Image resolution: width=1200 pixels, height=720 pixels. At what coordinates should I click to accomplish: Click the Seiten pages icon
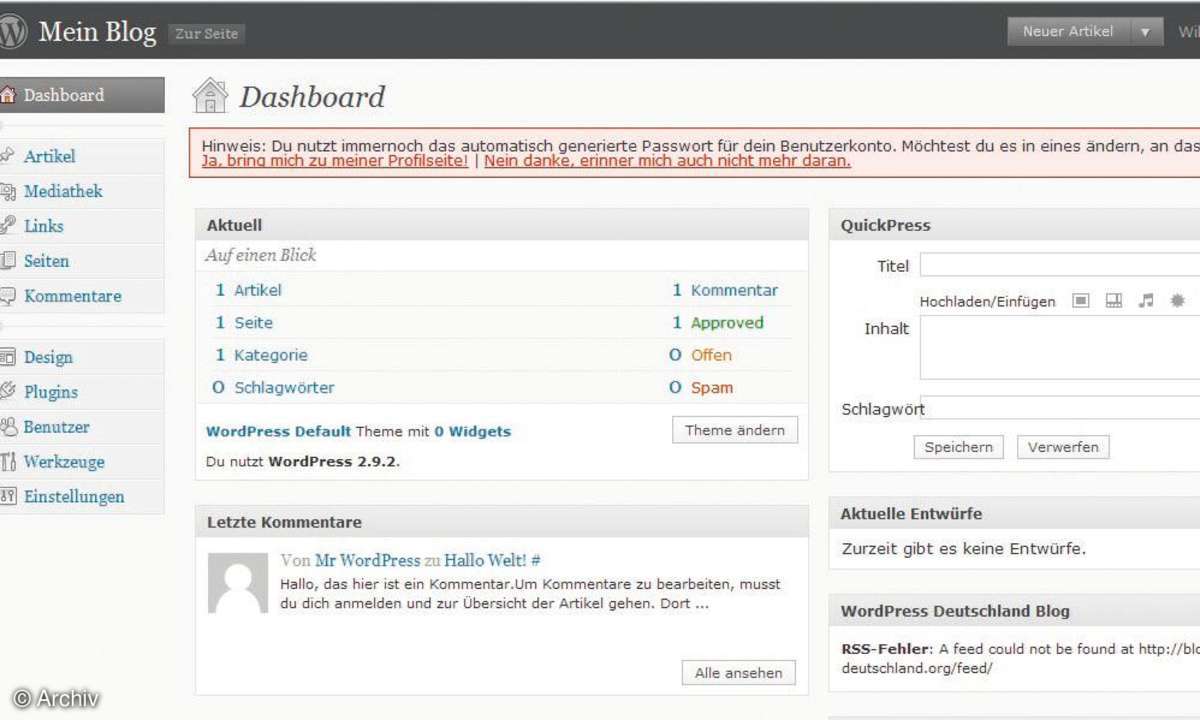click(8, 261)
